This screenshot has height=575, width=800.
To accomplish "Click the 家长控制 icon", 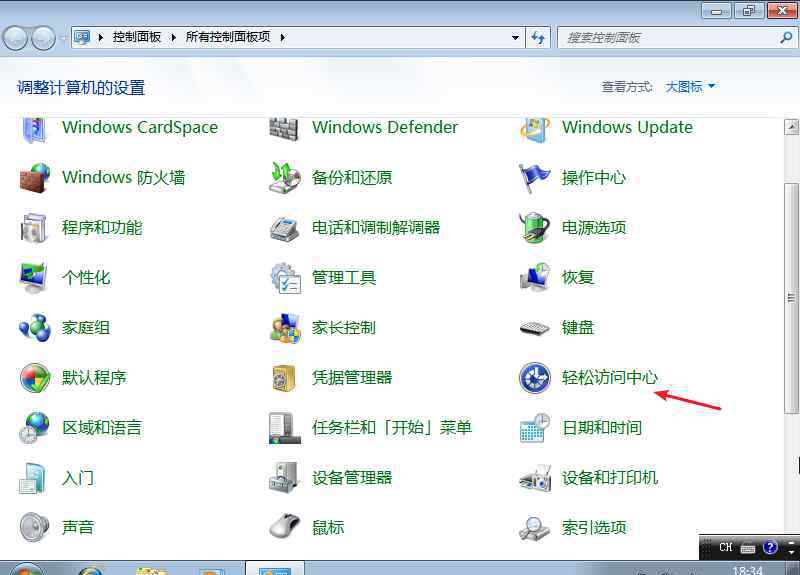I will tap(285, 328).
